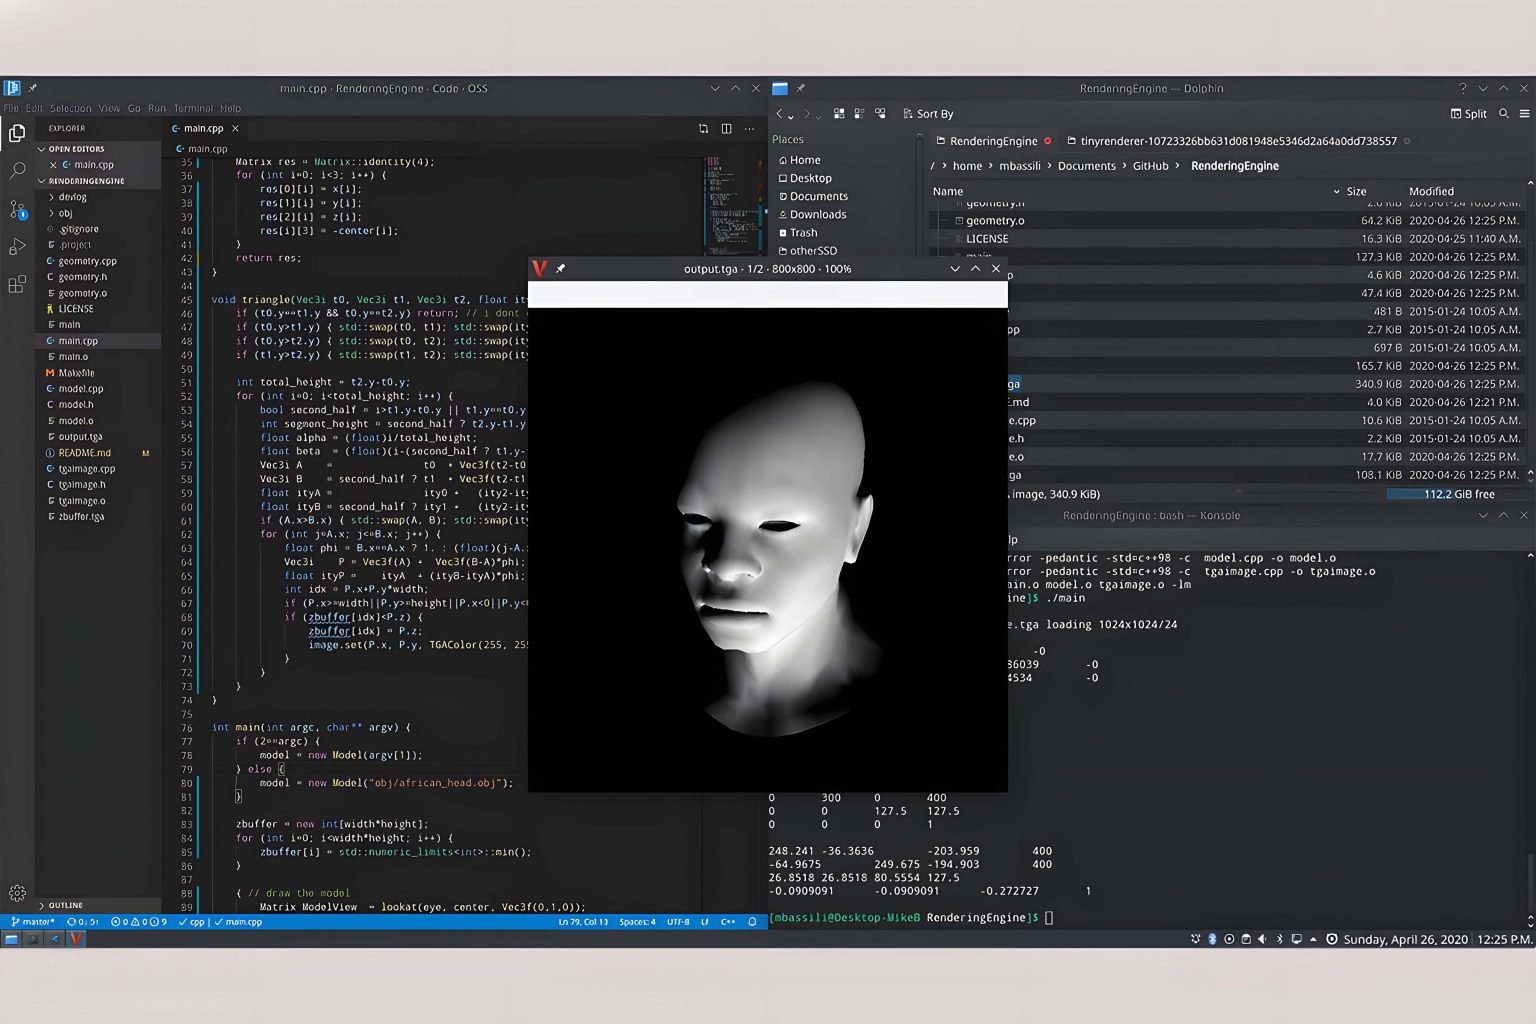Navigate to GitHub in the breadcrumb path
Viewport: 1536px width, 1024px height.
1150,165
